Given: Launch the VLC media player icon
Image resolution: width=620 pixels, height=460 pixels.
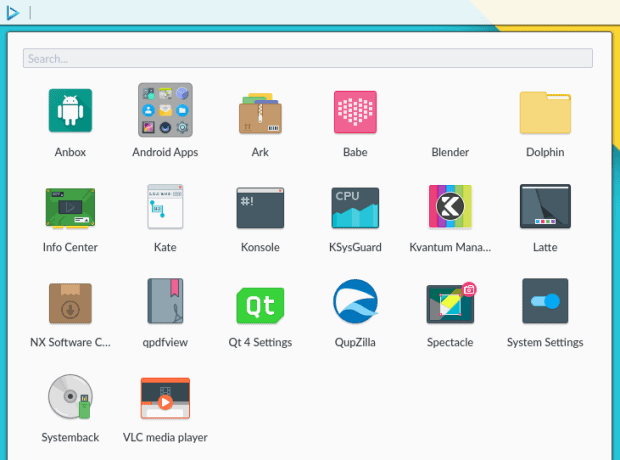Looking at the screenshot, I should 165,398.
